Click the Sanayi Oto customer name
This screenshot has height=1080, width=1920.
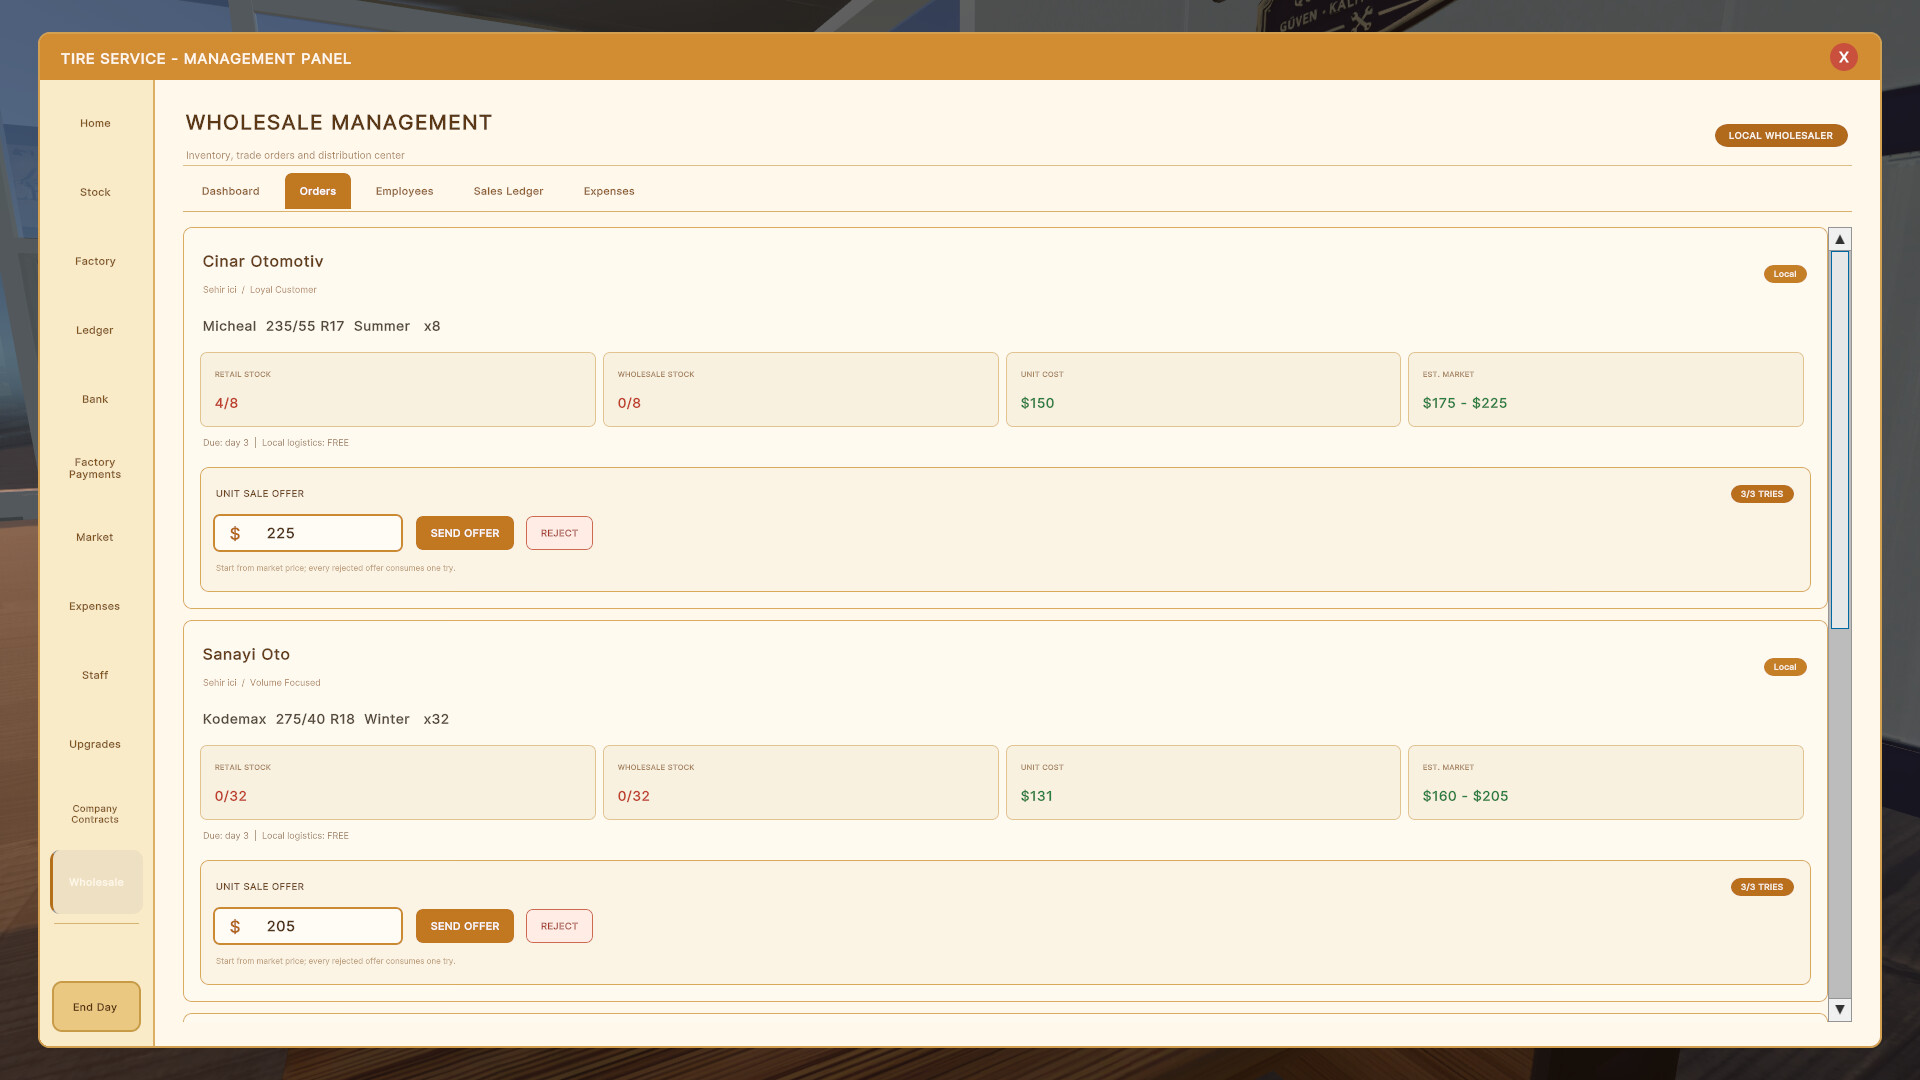[x=246, y=654]
